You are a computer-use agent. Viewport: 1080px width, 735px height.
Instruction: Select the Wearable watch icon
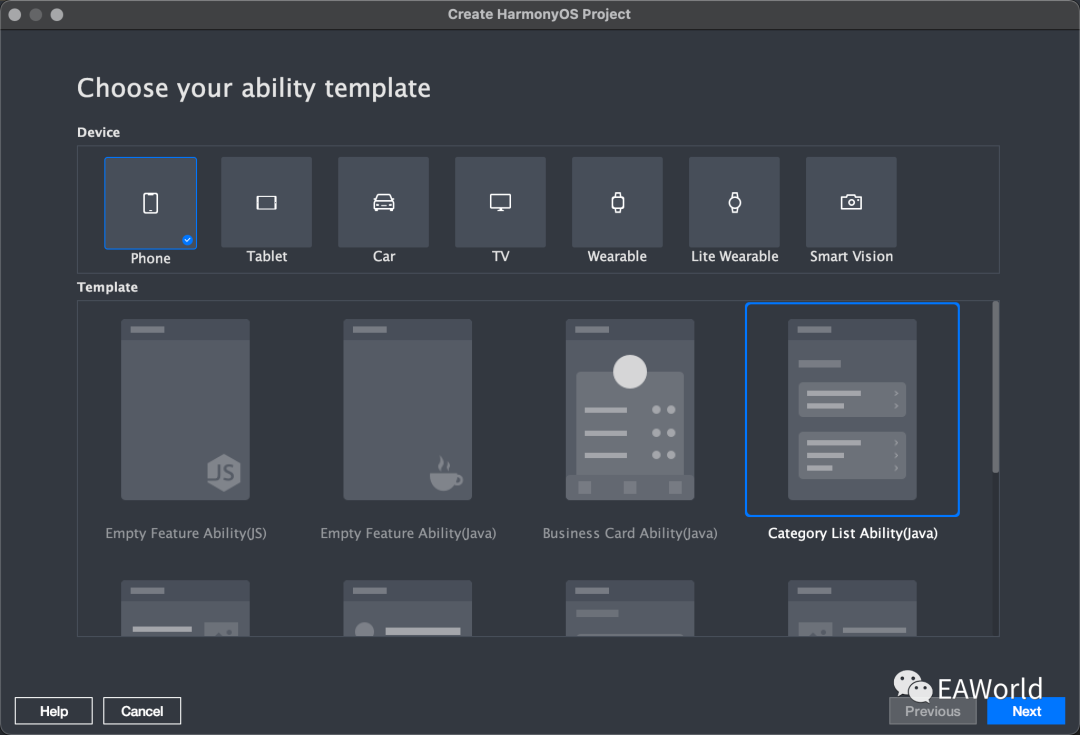point(618,203)
